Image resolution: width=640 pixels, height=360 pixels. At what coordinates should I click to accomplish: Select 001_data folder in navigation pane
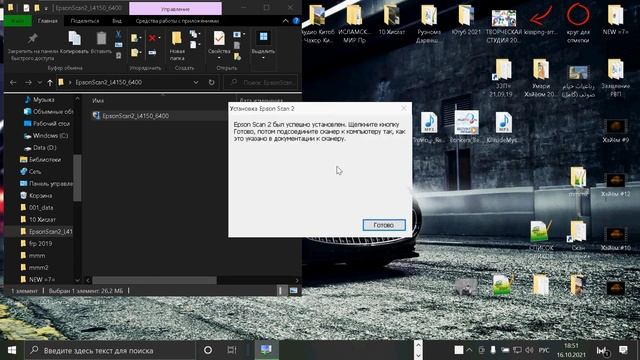(x=41, y=208)
